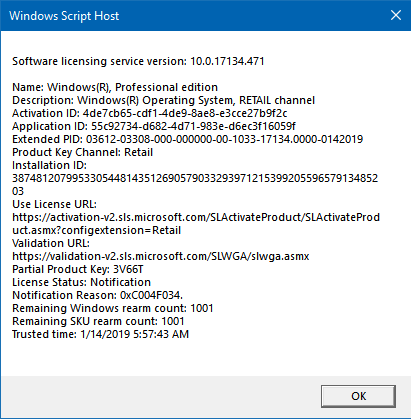Close the Windows Script Host dialog
Image resolution: width=411 pixels, height=419 pixels.
click(396, 15)
